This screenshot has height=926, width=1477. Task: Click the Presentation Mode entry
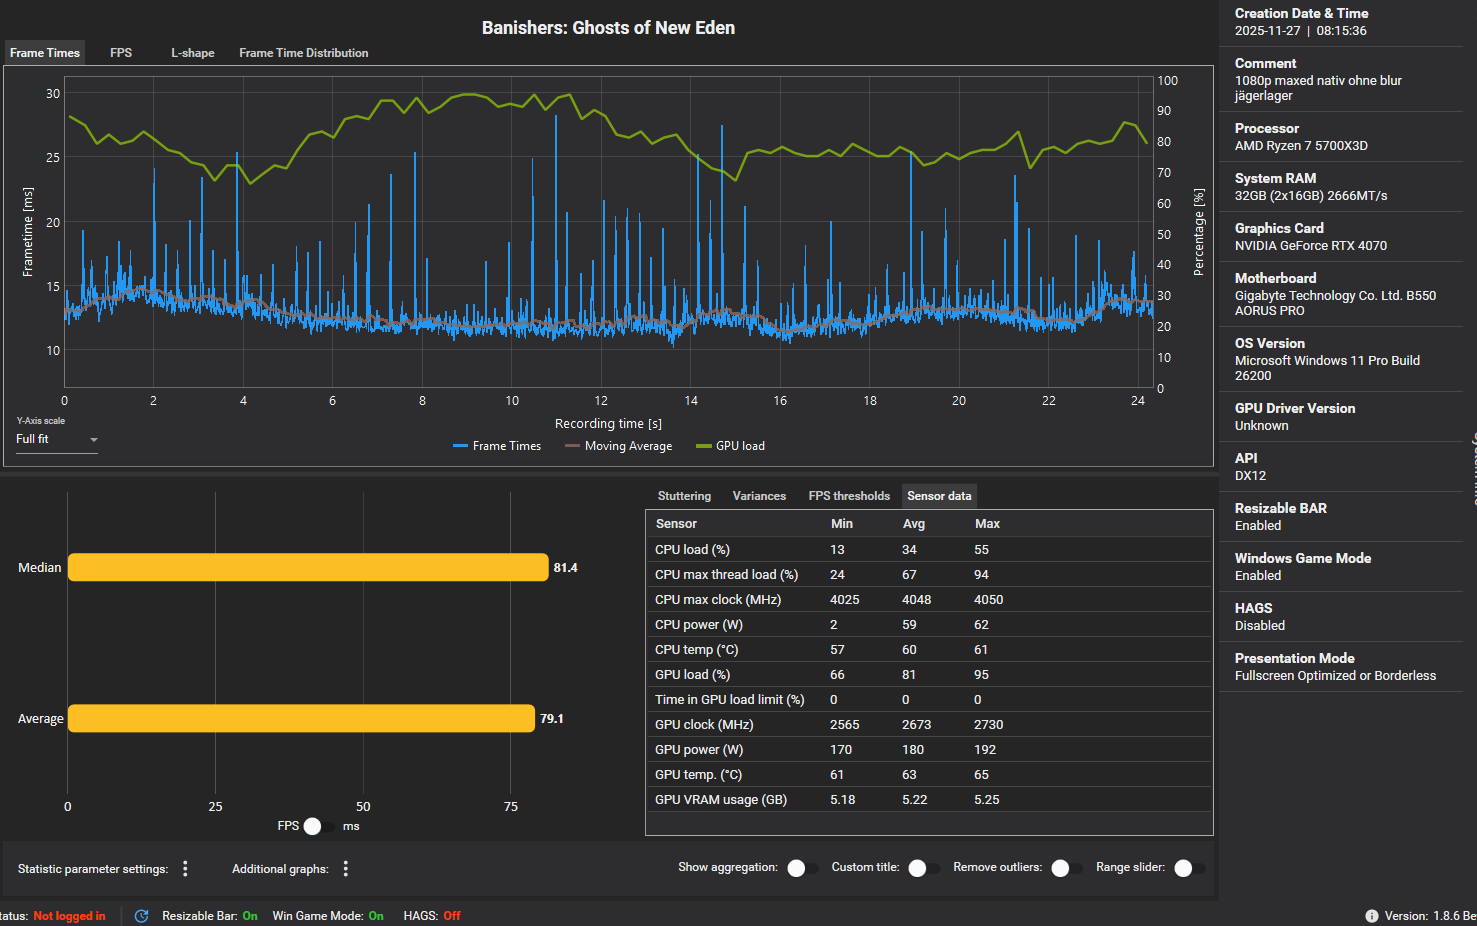click(1335, 676)
